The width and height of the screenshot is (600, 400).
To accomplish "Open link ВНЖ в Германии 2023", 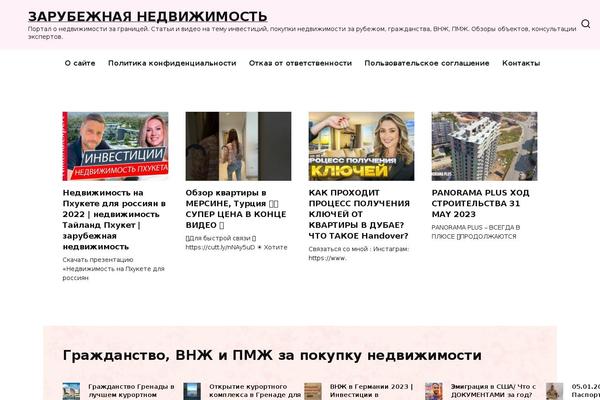I will [x=372, y=391].
